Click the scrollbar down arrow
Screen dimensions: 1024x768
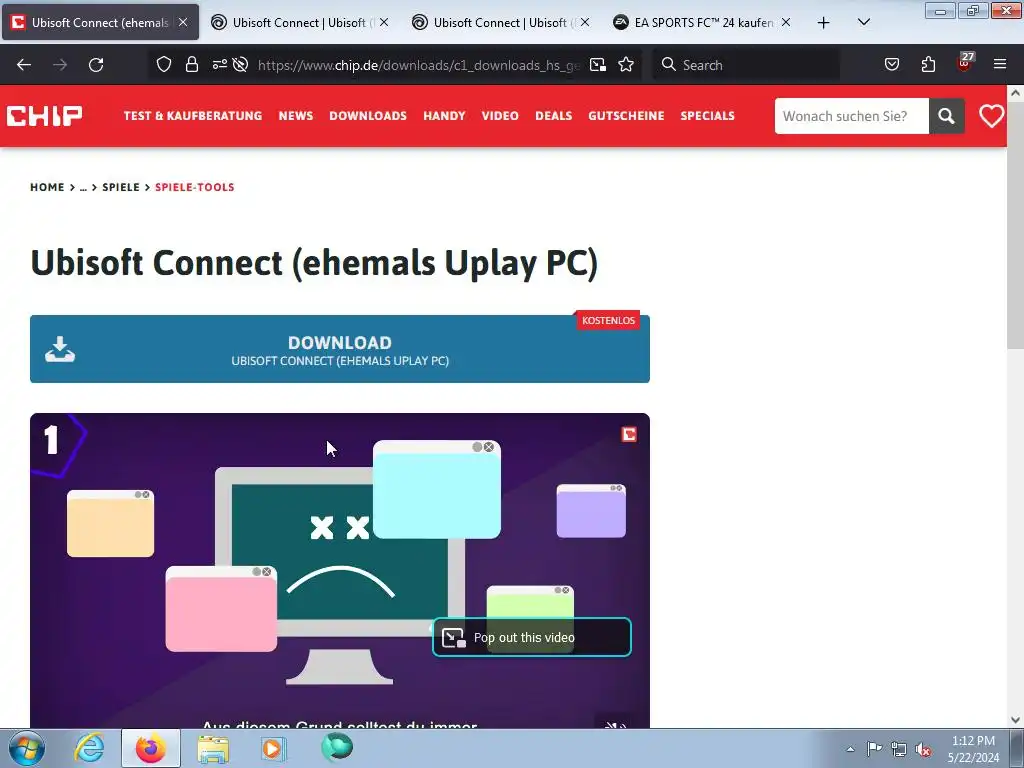click(1015, 720)
